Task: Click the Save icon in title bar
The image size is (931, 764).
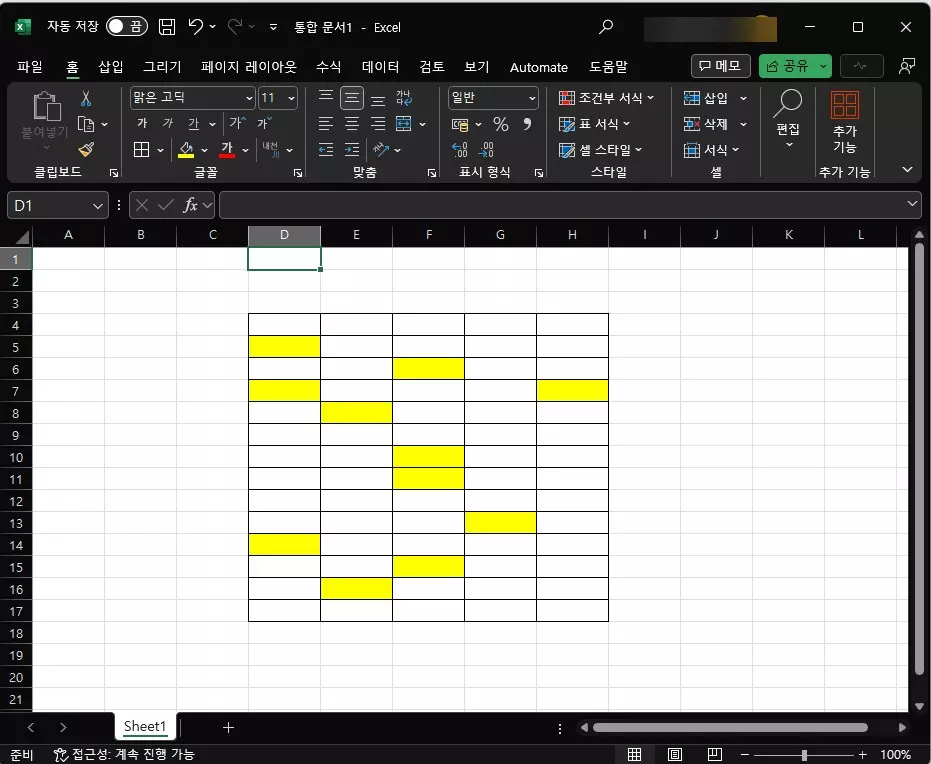Action: tap(166, 27)
